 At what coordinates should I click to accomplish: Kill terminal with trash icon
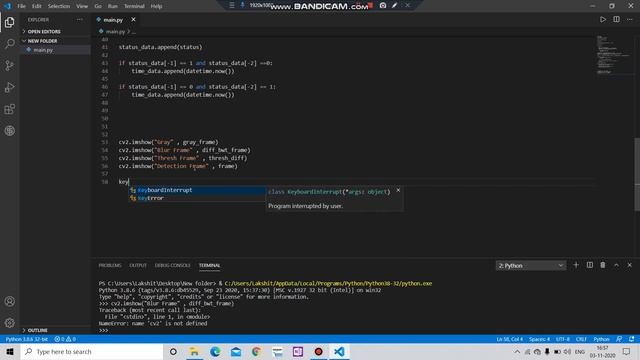click(x=603, y=265)
